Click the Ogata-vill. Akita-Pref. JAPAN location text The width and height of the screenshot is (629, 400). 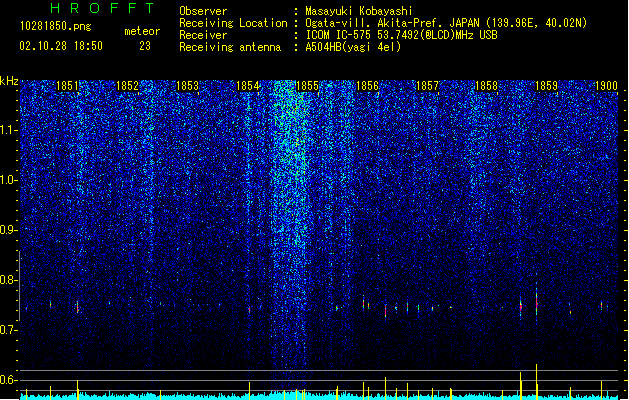[446, 23]
